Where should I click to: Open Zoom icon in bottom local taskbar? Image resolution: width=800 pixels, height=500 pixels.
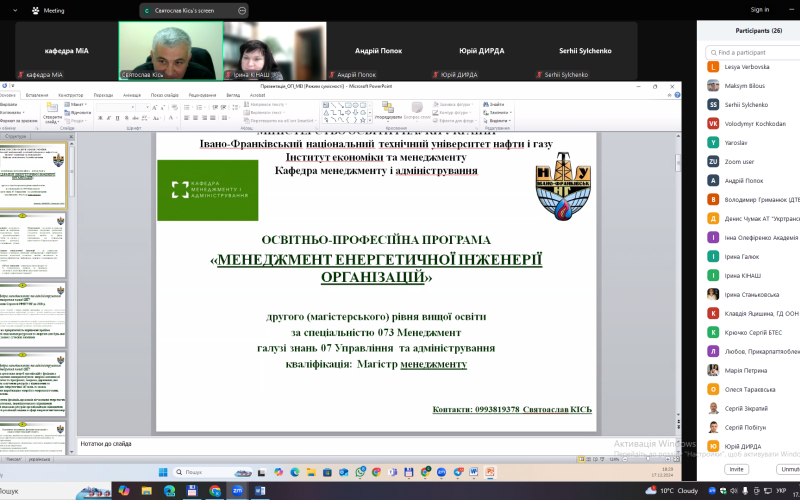[237, 491]
